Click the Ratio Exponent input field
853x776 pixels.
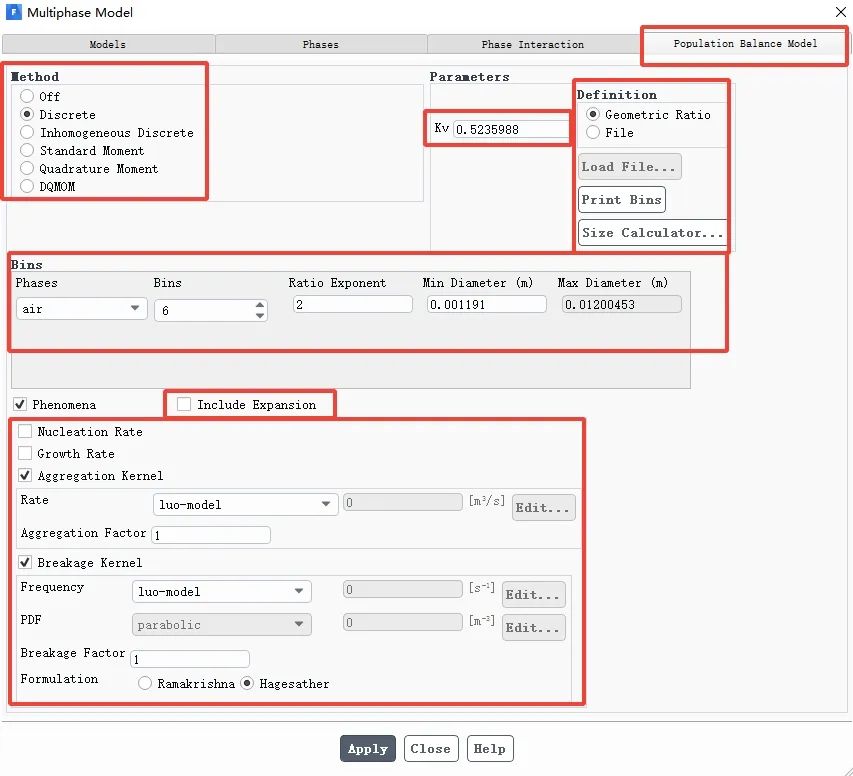tap(352, 304)
